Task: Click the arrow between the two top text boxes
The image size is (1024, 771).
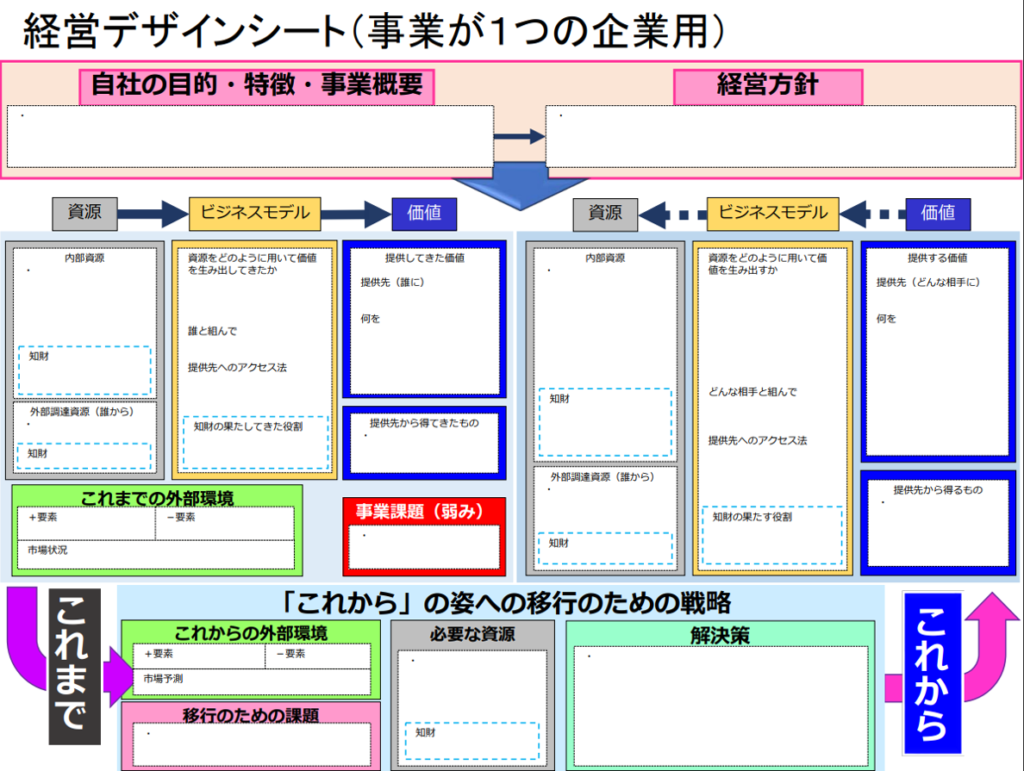Action: pos(519,137)
